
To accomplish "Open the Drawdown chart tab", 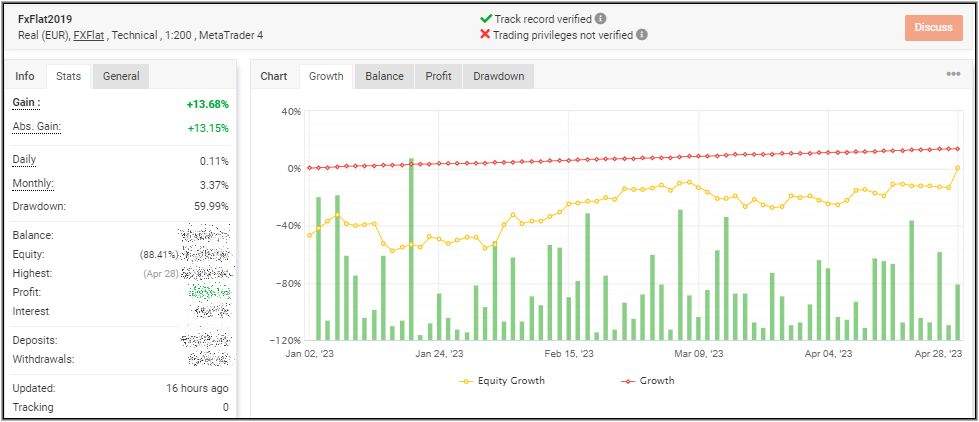I will click(x=498, y=76).
